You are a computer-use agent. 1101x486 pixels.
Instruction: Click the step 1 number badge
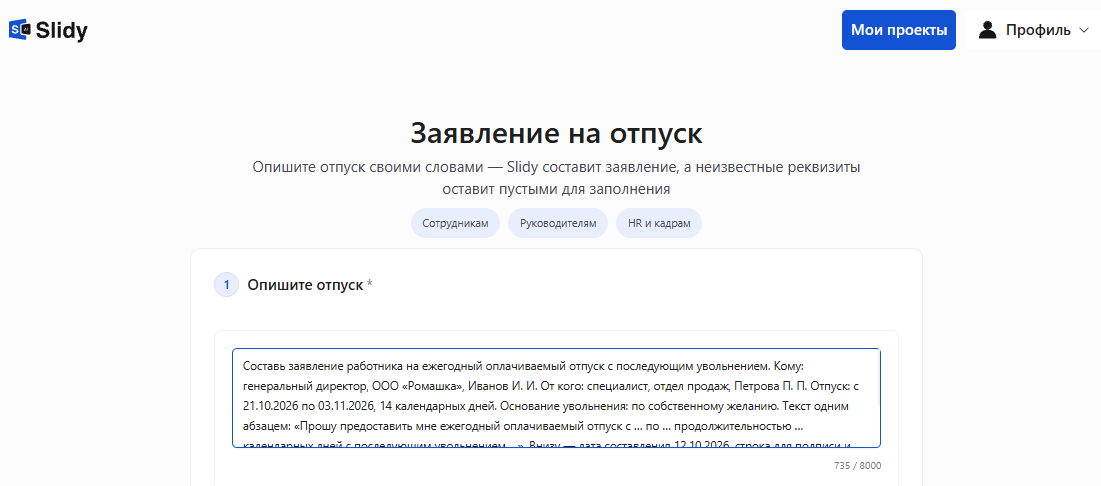[227, 285]
